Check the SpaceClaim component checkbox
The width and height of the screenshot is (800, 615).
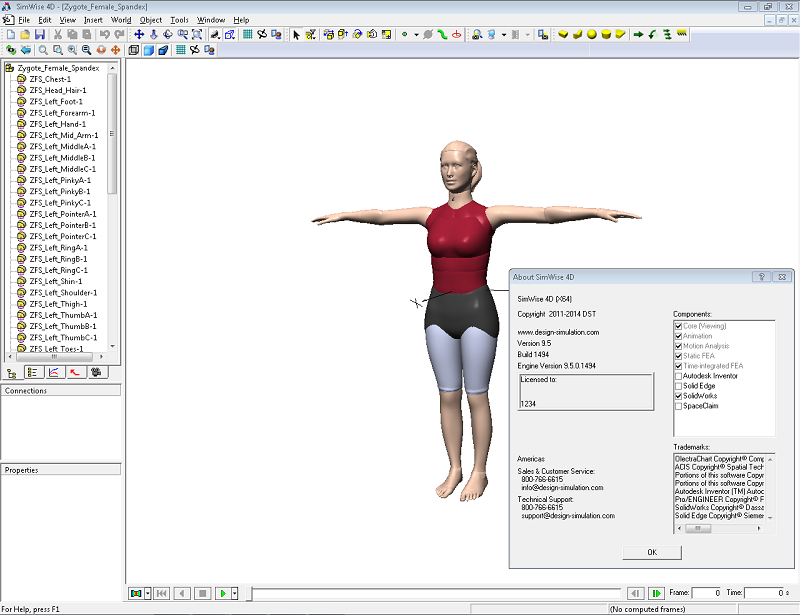(679, 406)
